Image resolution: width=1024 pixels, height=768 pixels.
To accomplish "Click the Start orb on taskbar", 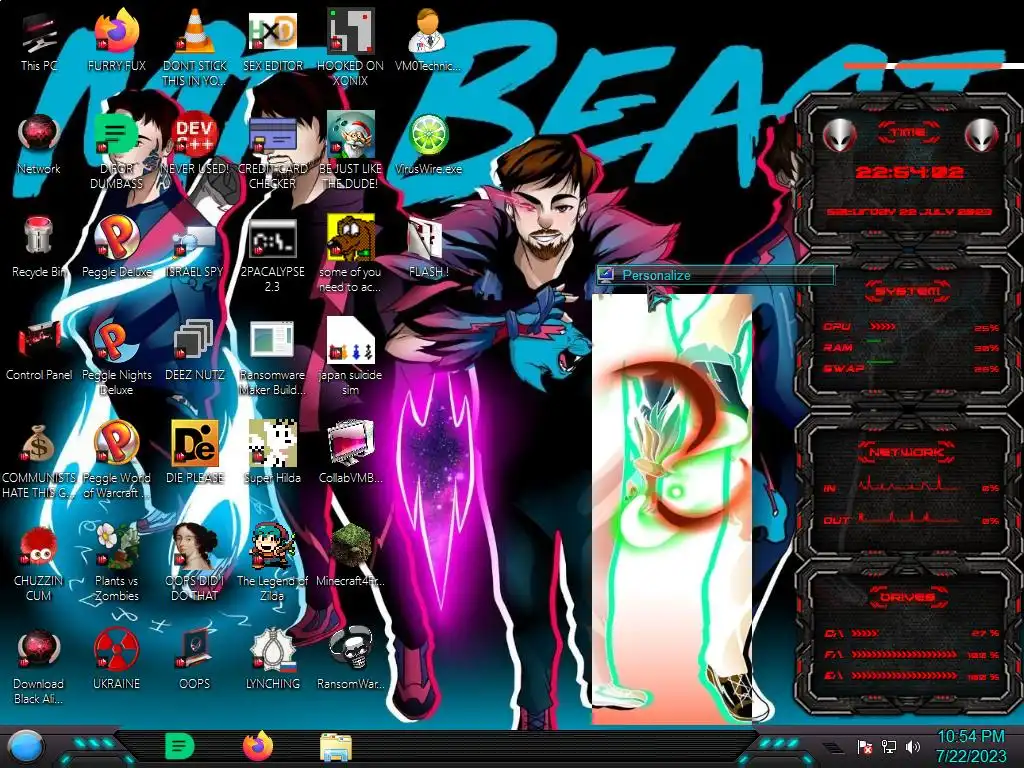I will pyautogui.click(x=26, y=747).
